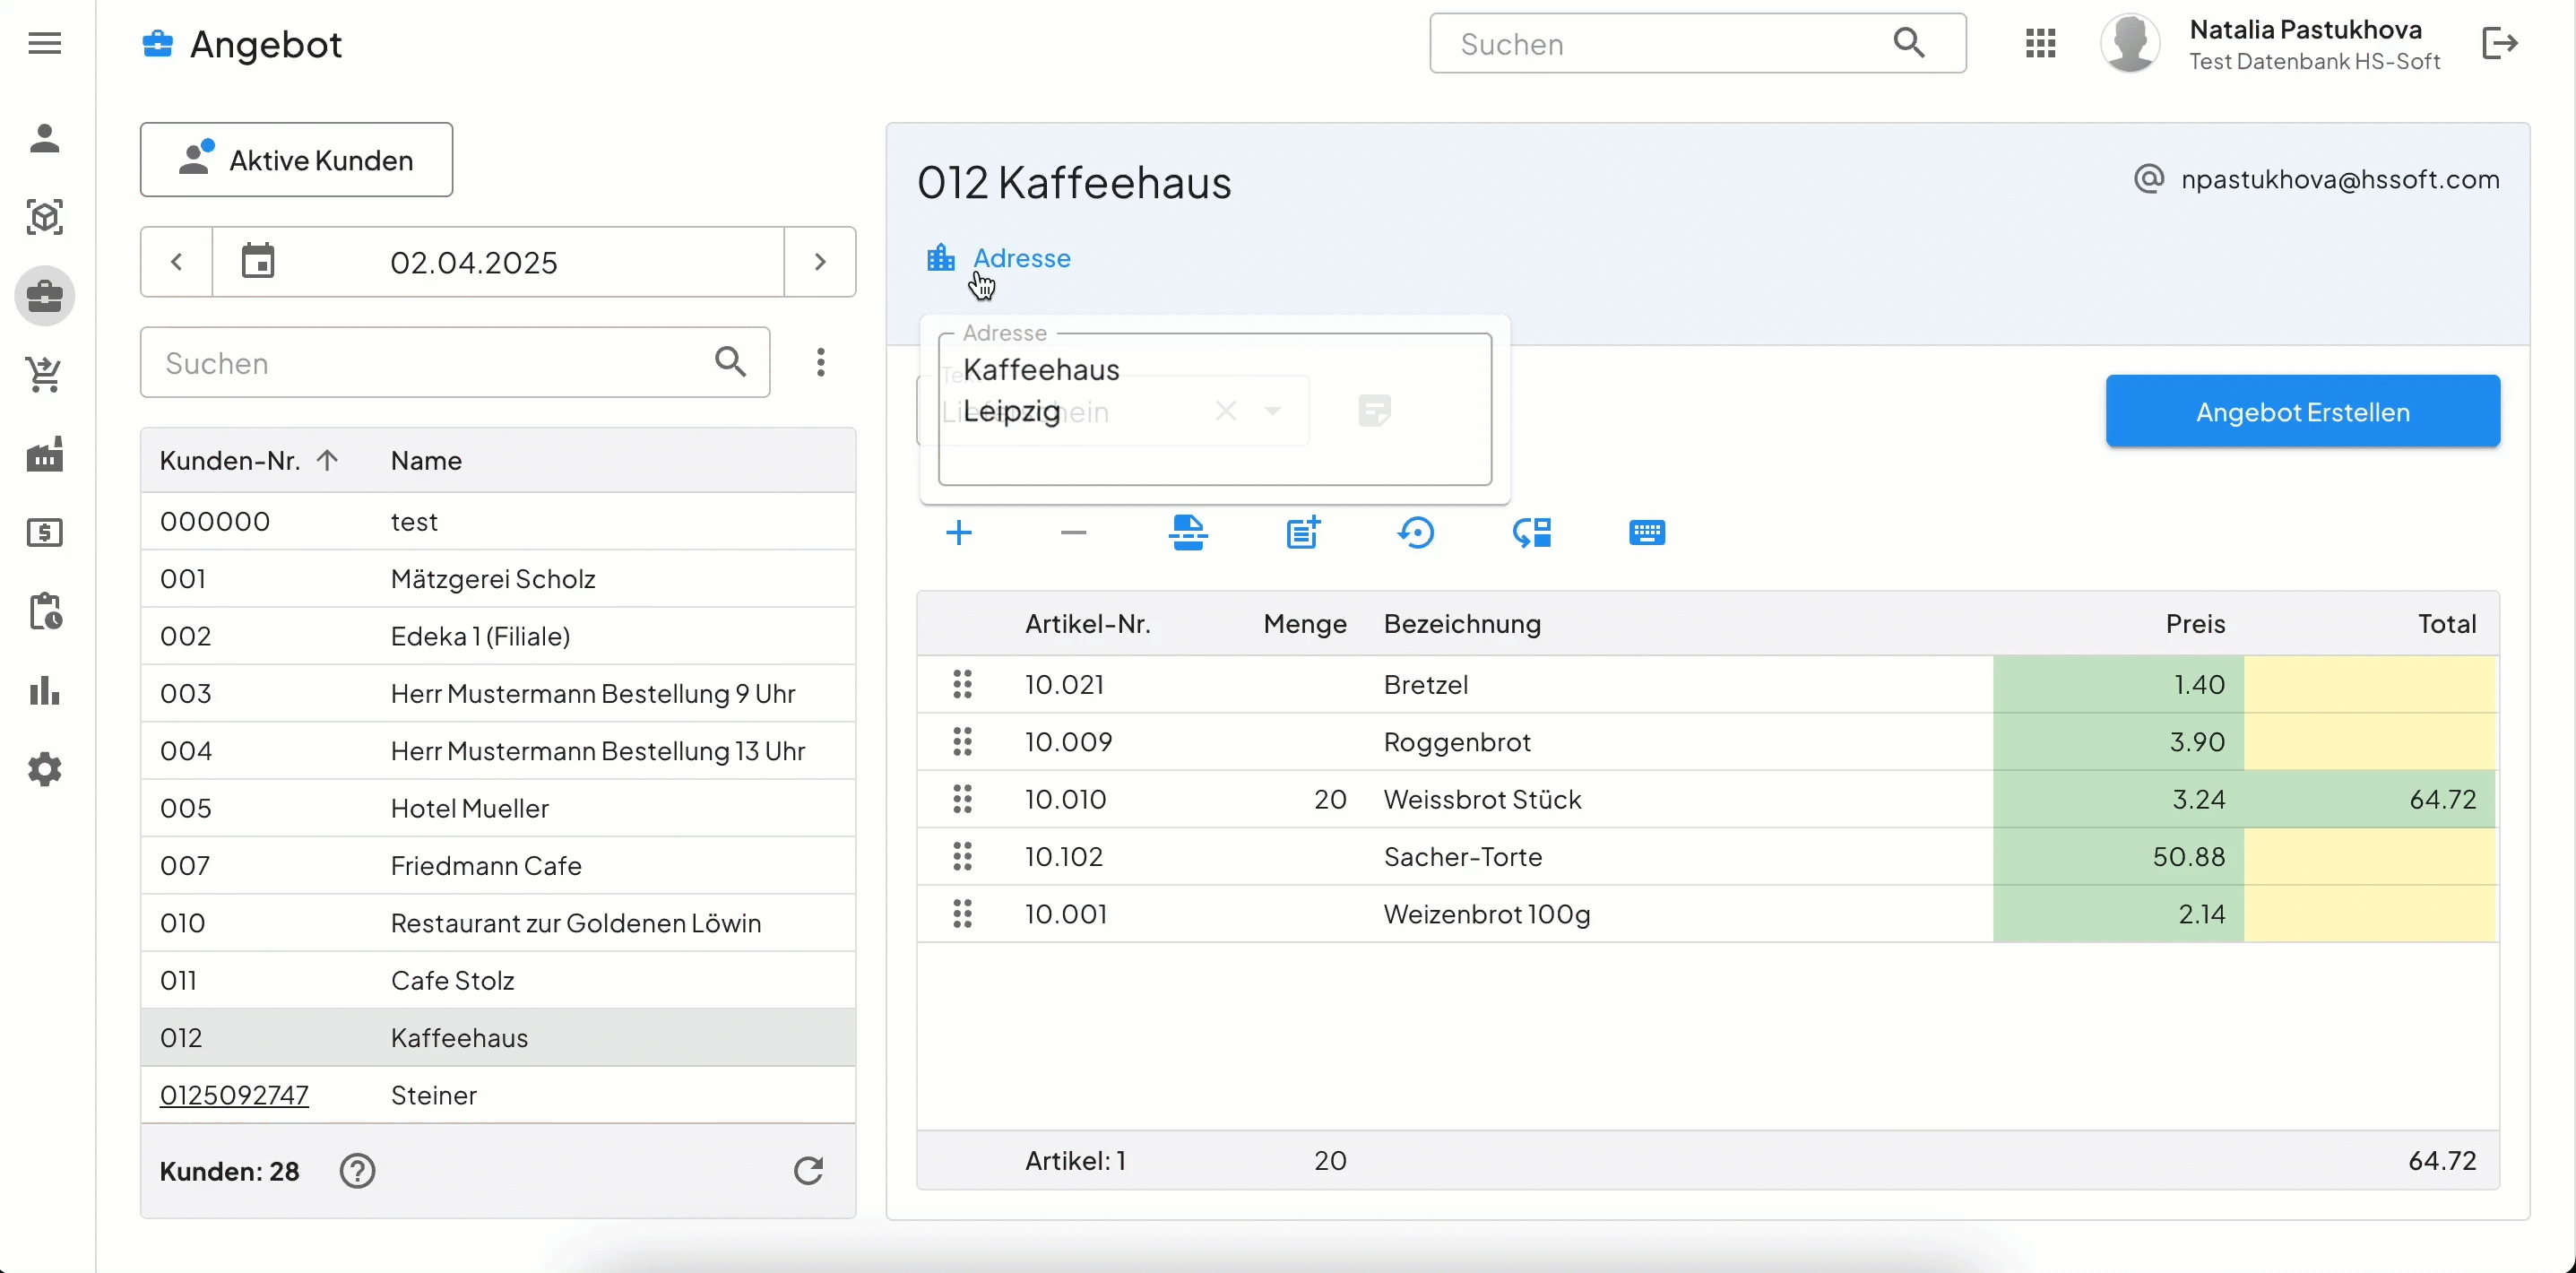Refresh the customer list
This screenshot has height=1273, width=2576.
808,1170
